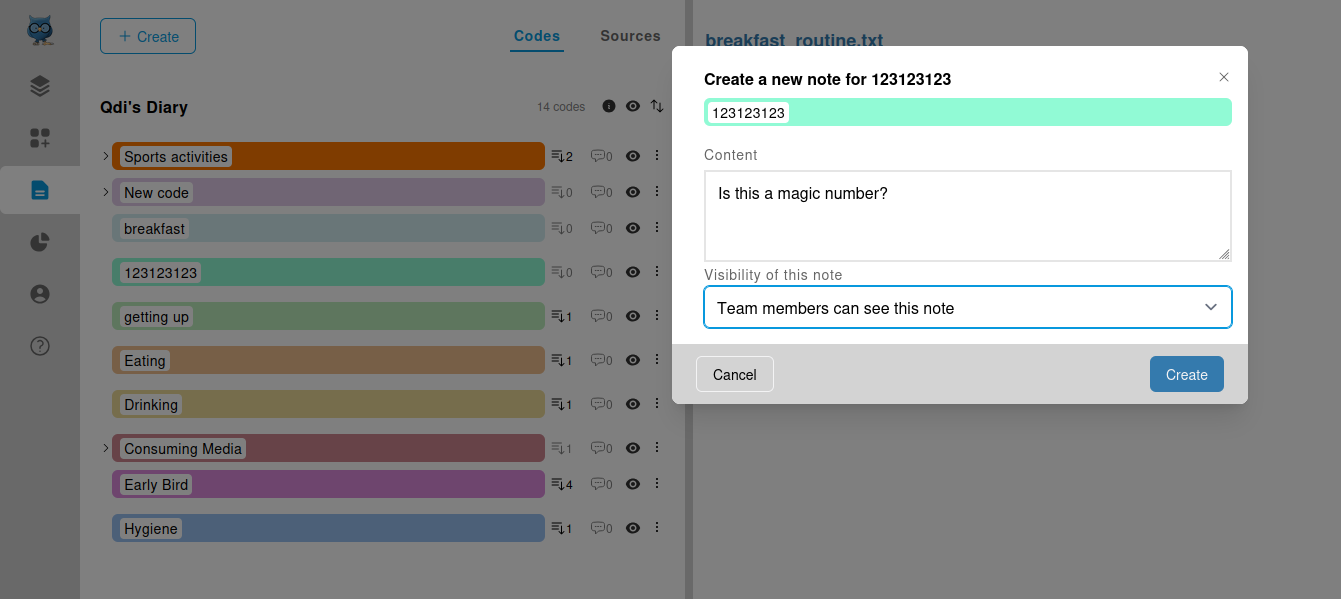1341x599 pixels.
Task: Close the new note dialog
Action: (x=1224, y=77)
